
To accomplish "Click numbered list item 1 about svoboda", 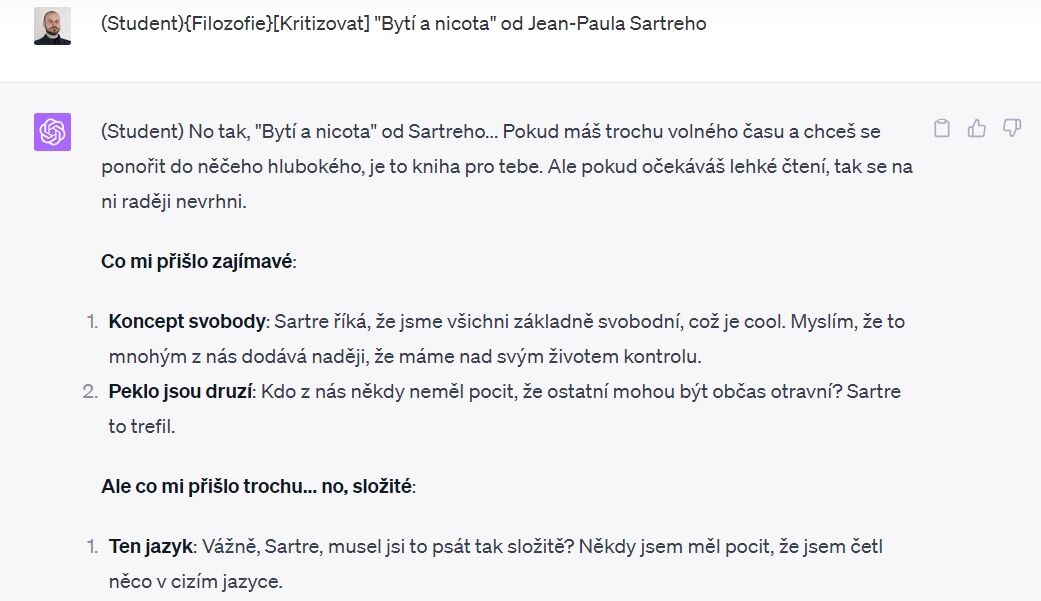I will (450, 340).
